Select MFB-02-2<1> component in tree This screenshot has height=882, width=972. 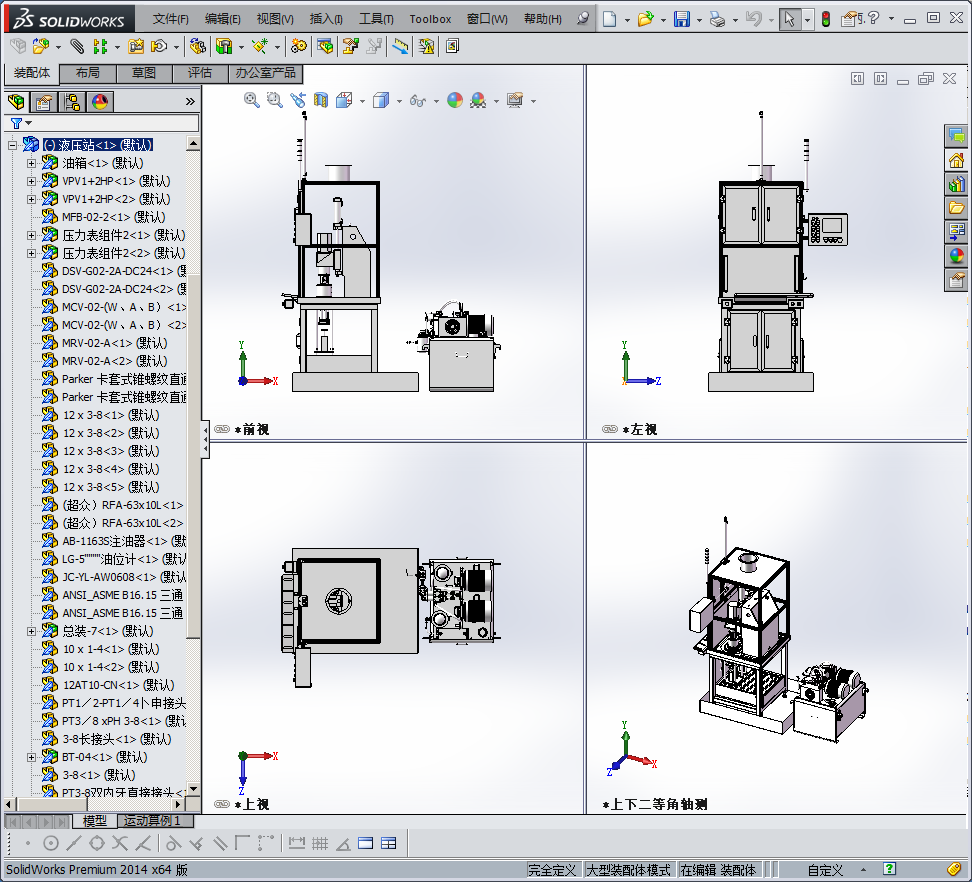tap(113, 217)
